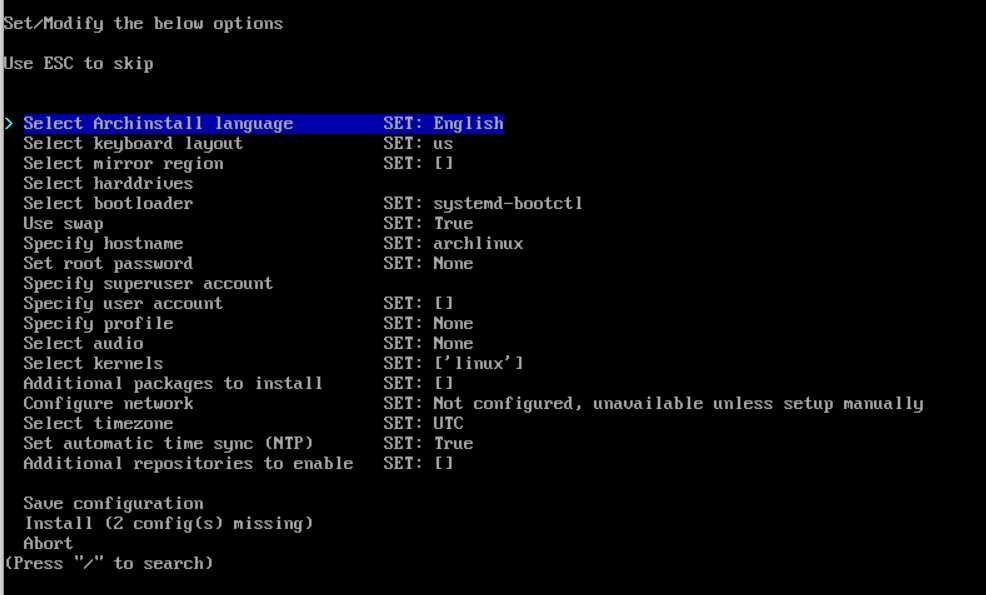The image size is (986, 595).
Task: Open the Configure network option
Action: (108, 404)
